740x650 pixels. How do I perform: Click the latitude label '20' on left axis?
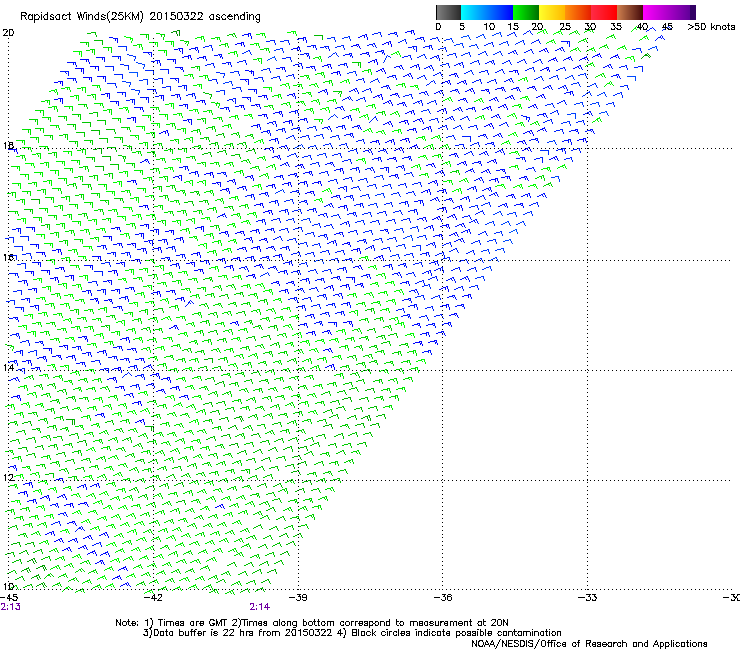pyautogui.click(x=8, y=33)
